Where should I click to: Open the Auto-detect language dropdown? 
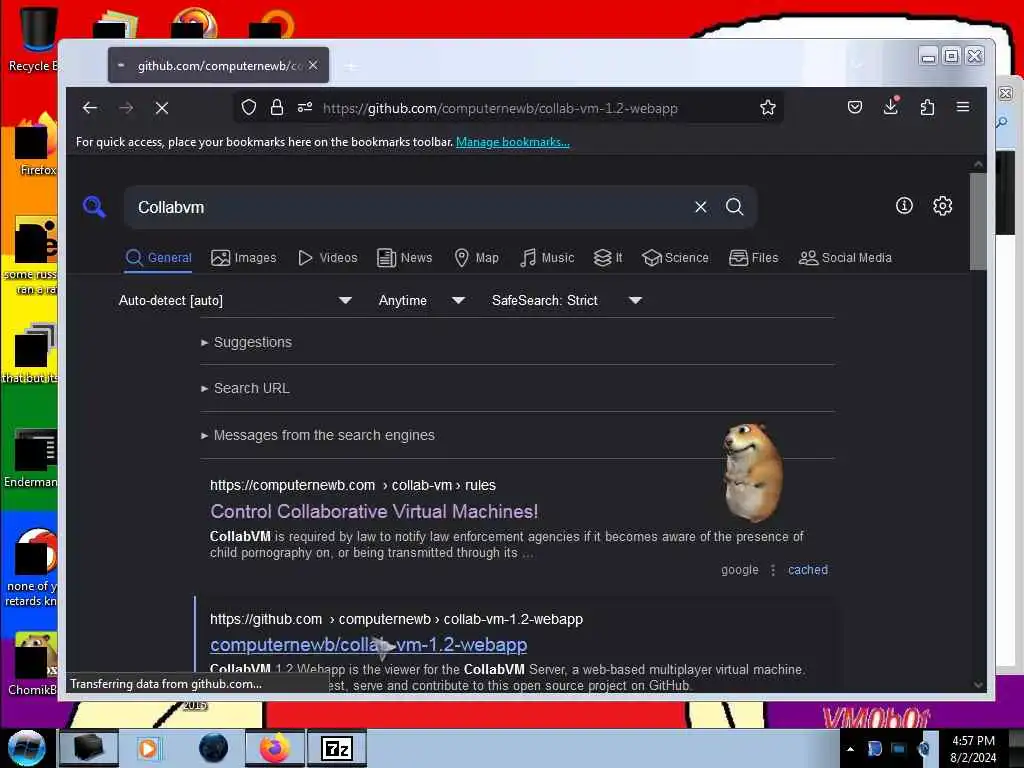(235, 300)
